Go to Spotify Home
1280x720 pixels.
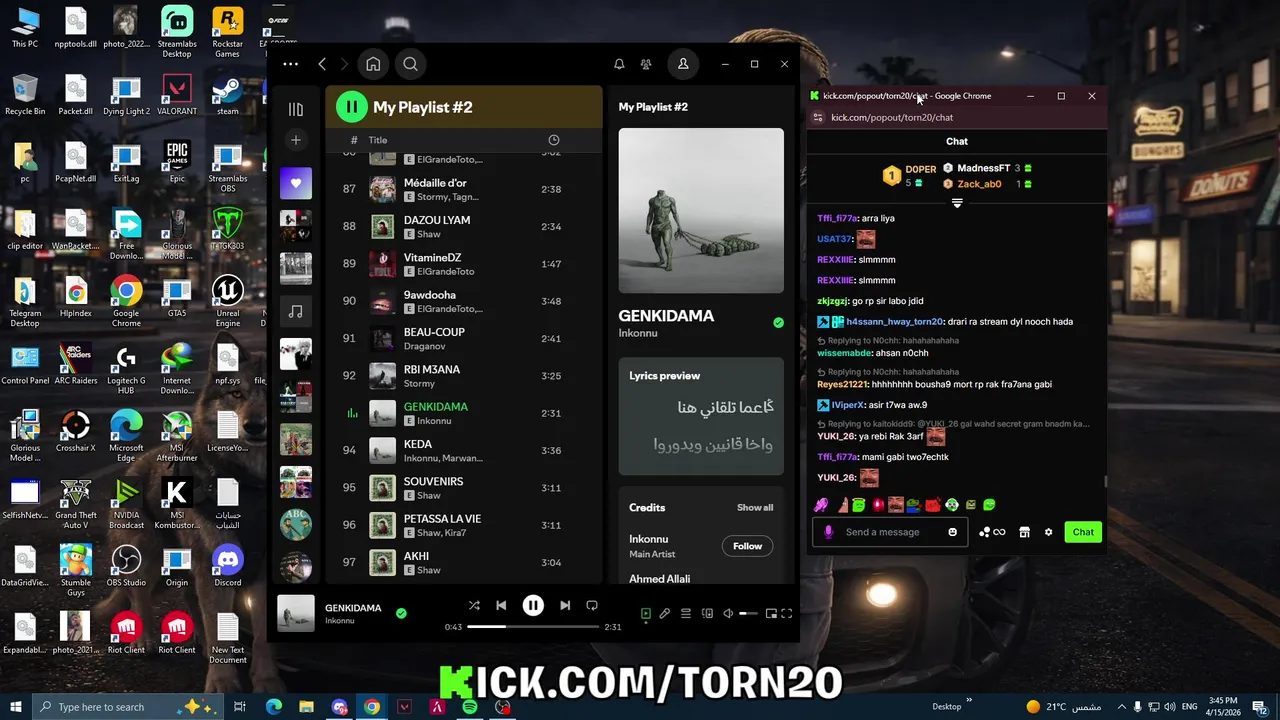(x=373, y=64)
